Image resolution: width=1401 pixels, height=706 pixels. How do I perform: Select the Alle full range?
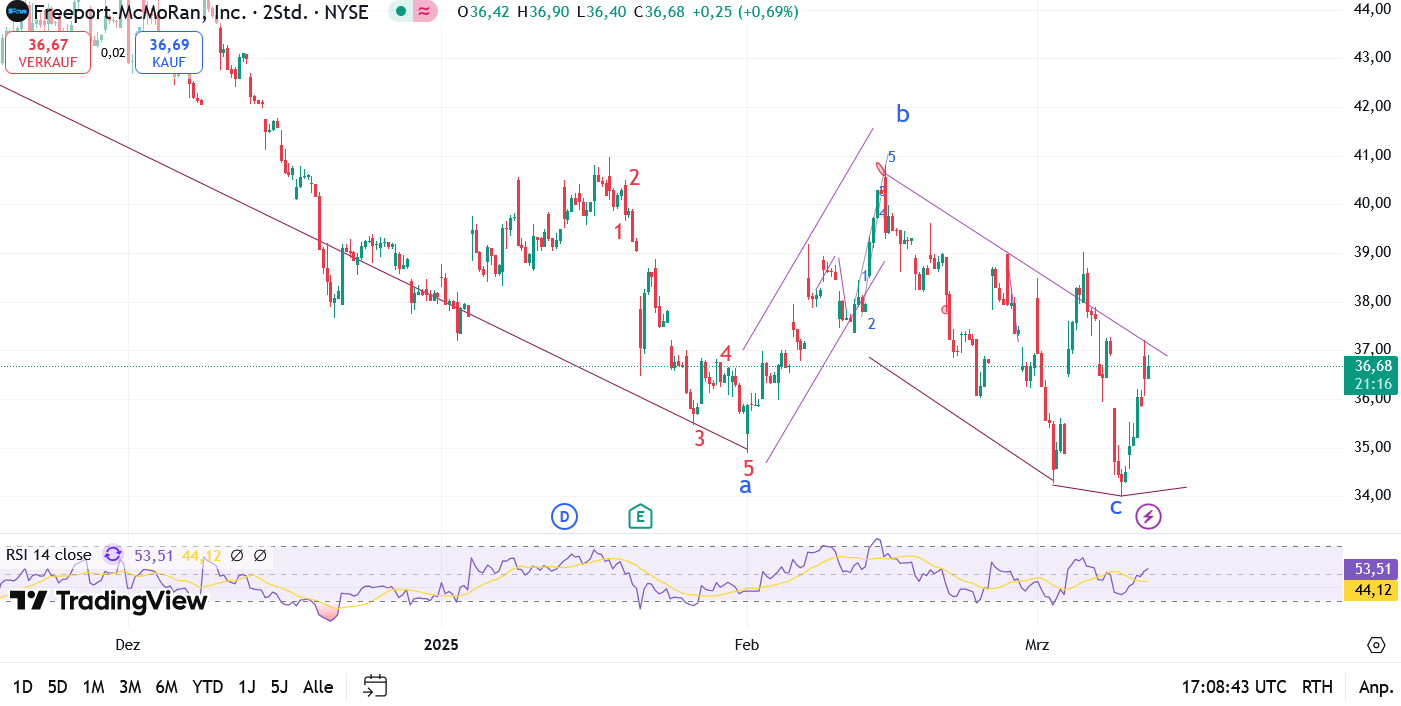[x=318, y=687]
